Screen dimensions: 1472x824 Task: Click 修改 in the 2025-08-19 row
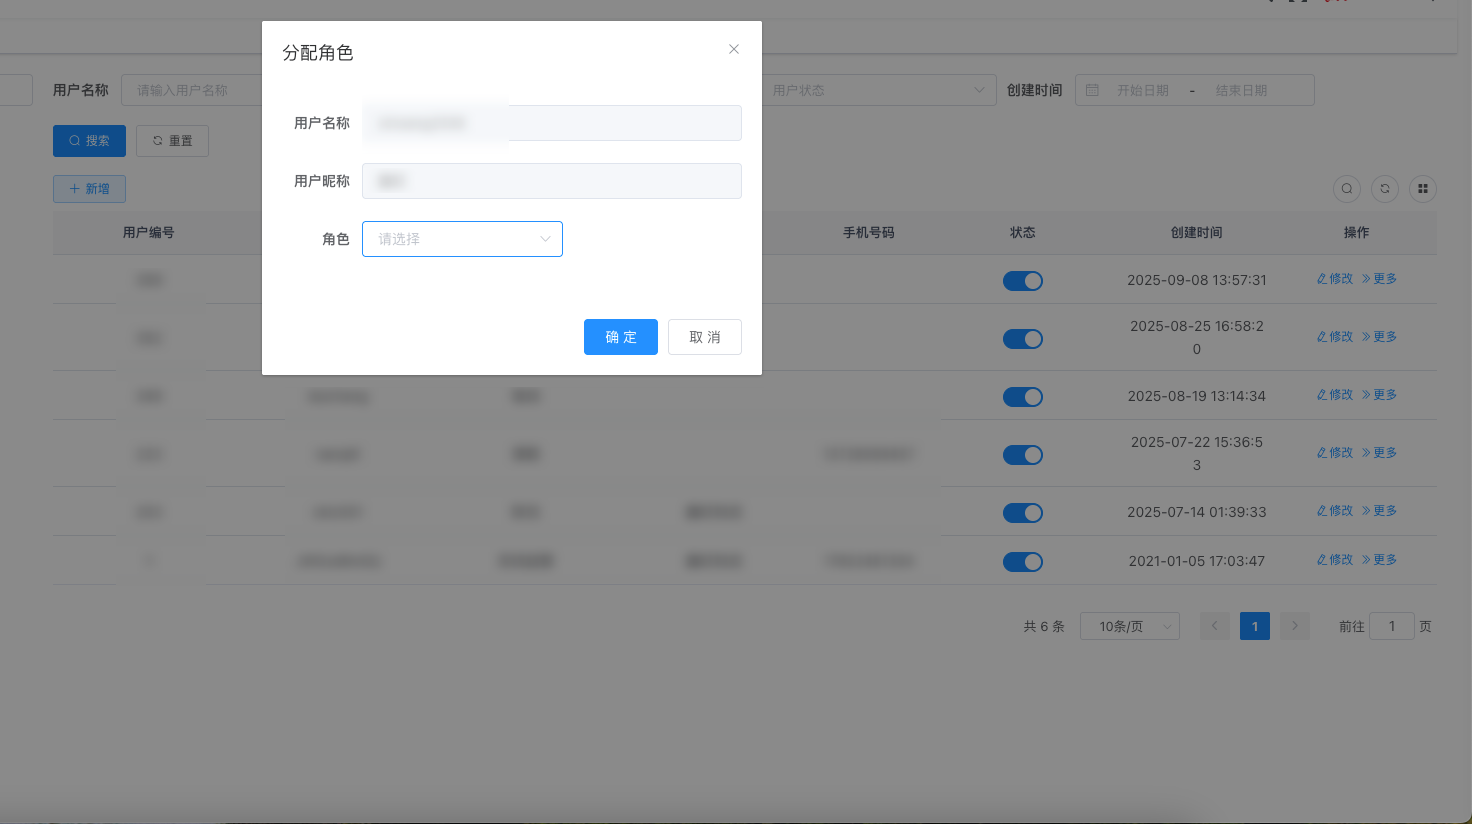coord(1335,395)
